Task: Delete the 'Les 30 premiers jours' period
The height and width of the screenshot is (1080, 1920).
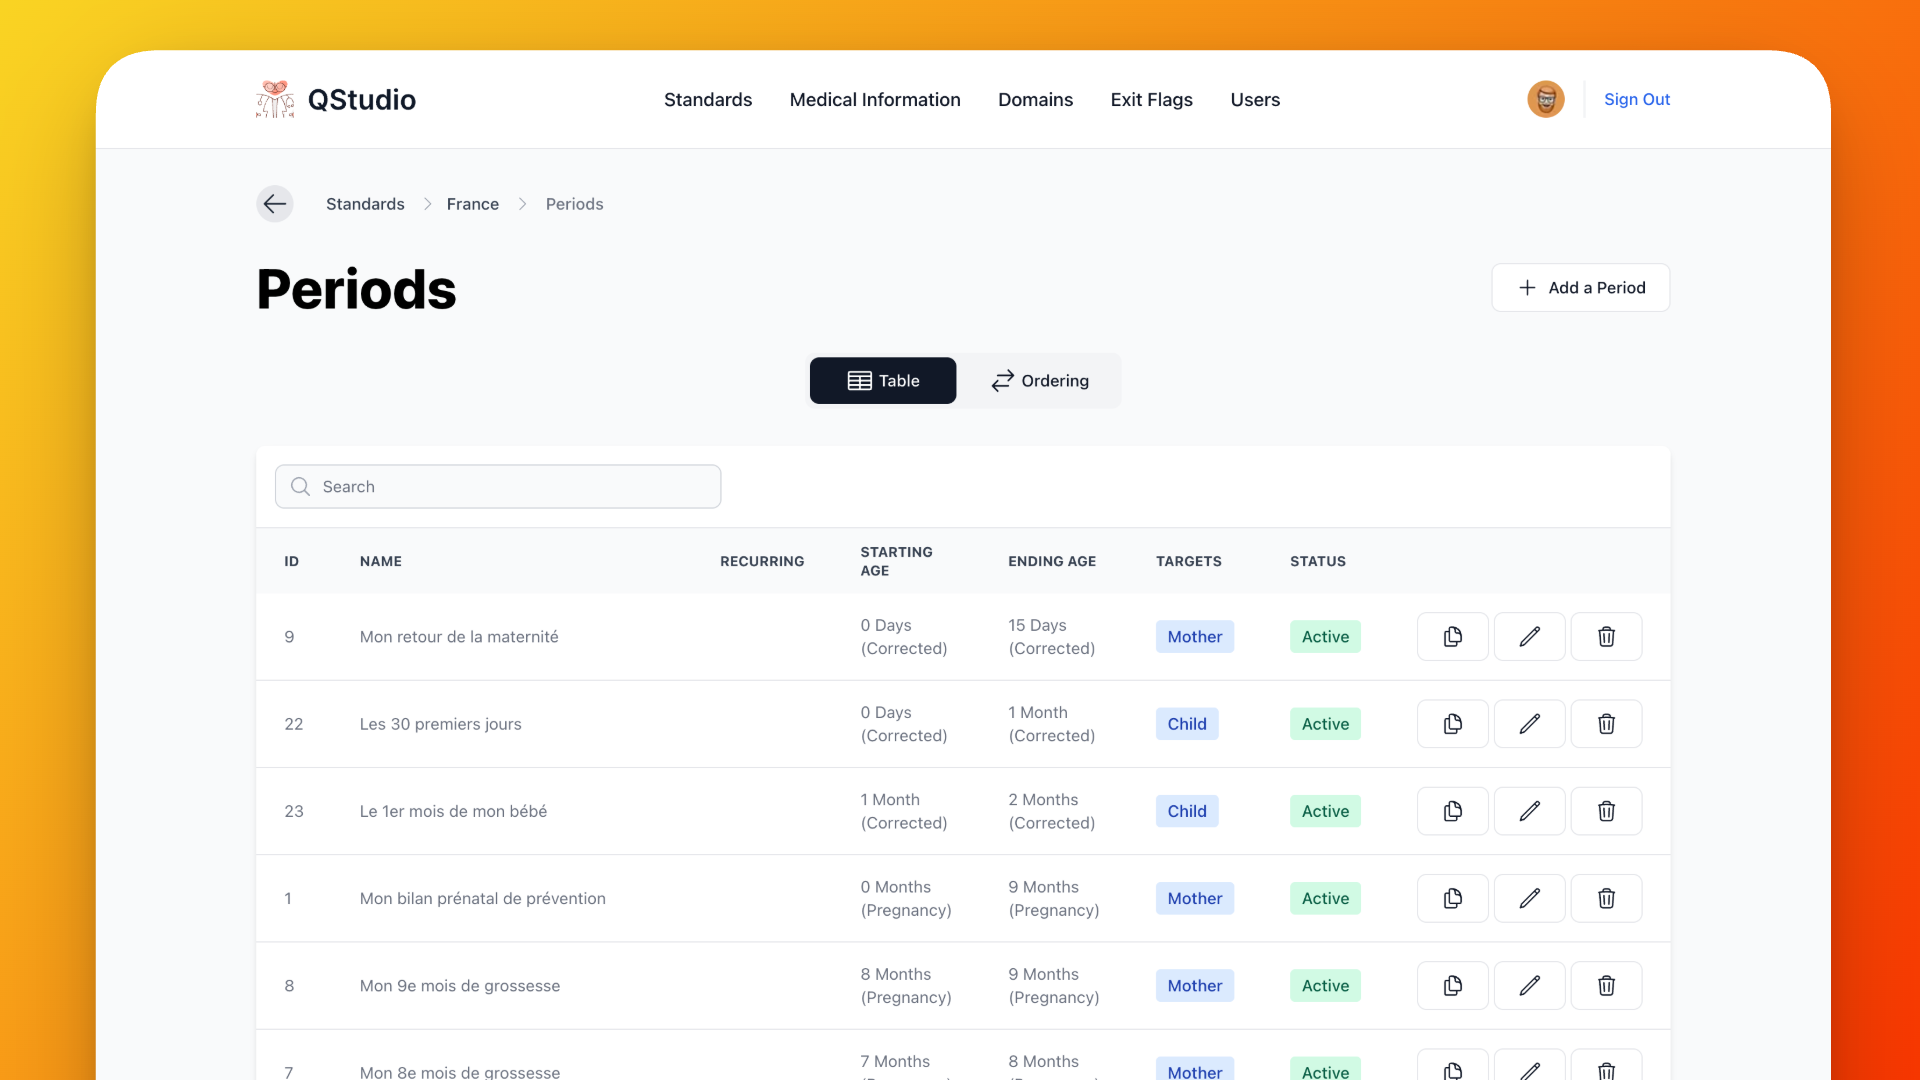Action: pos(1607,724)
